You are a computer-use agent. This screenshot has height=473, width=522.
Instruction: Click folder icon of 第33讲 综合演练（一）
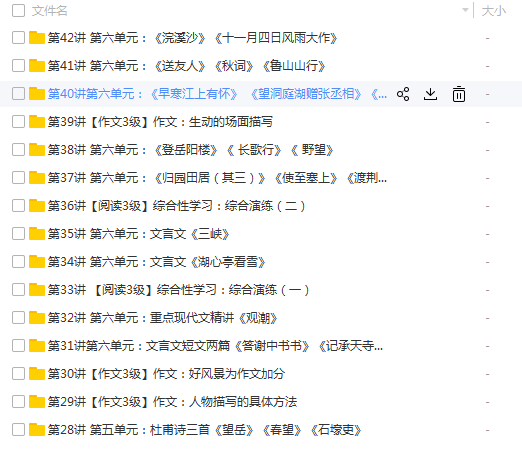coord(37,290)
